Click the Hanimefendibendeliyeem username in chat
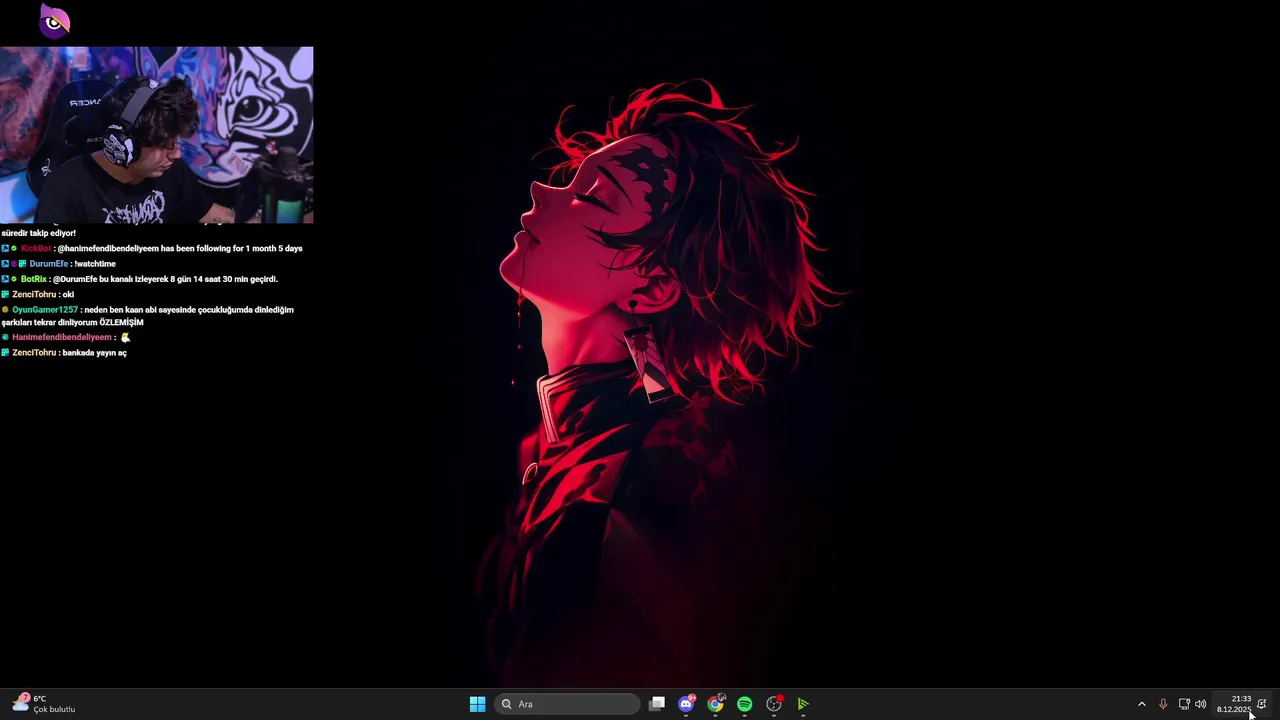Screen dimensions: 1280x720 point(62,337)
